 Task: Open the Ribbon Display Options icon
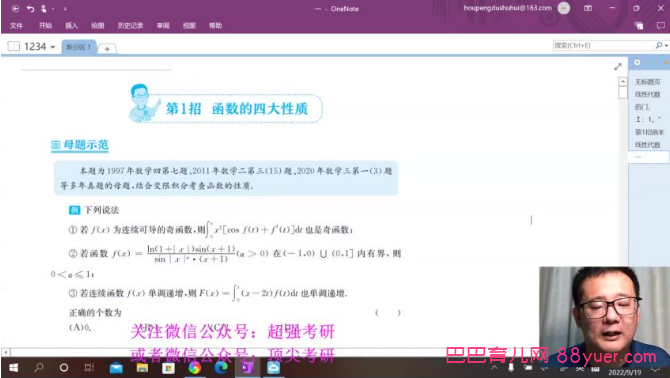(588, 8)
